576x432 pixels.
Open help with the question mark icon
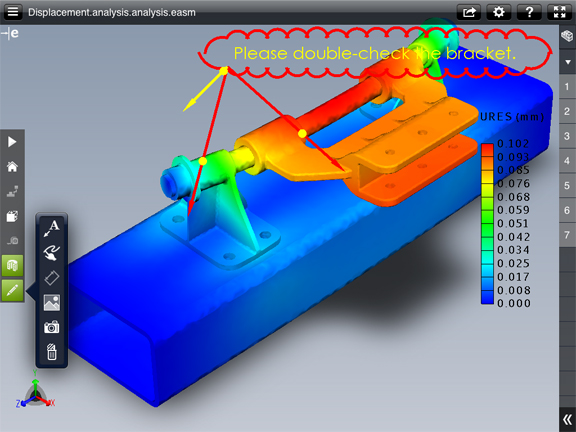point(529,12)
